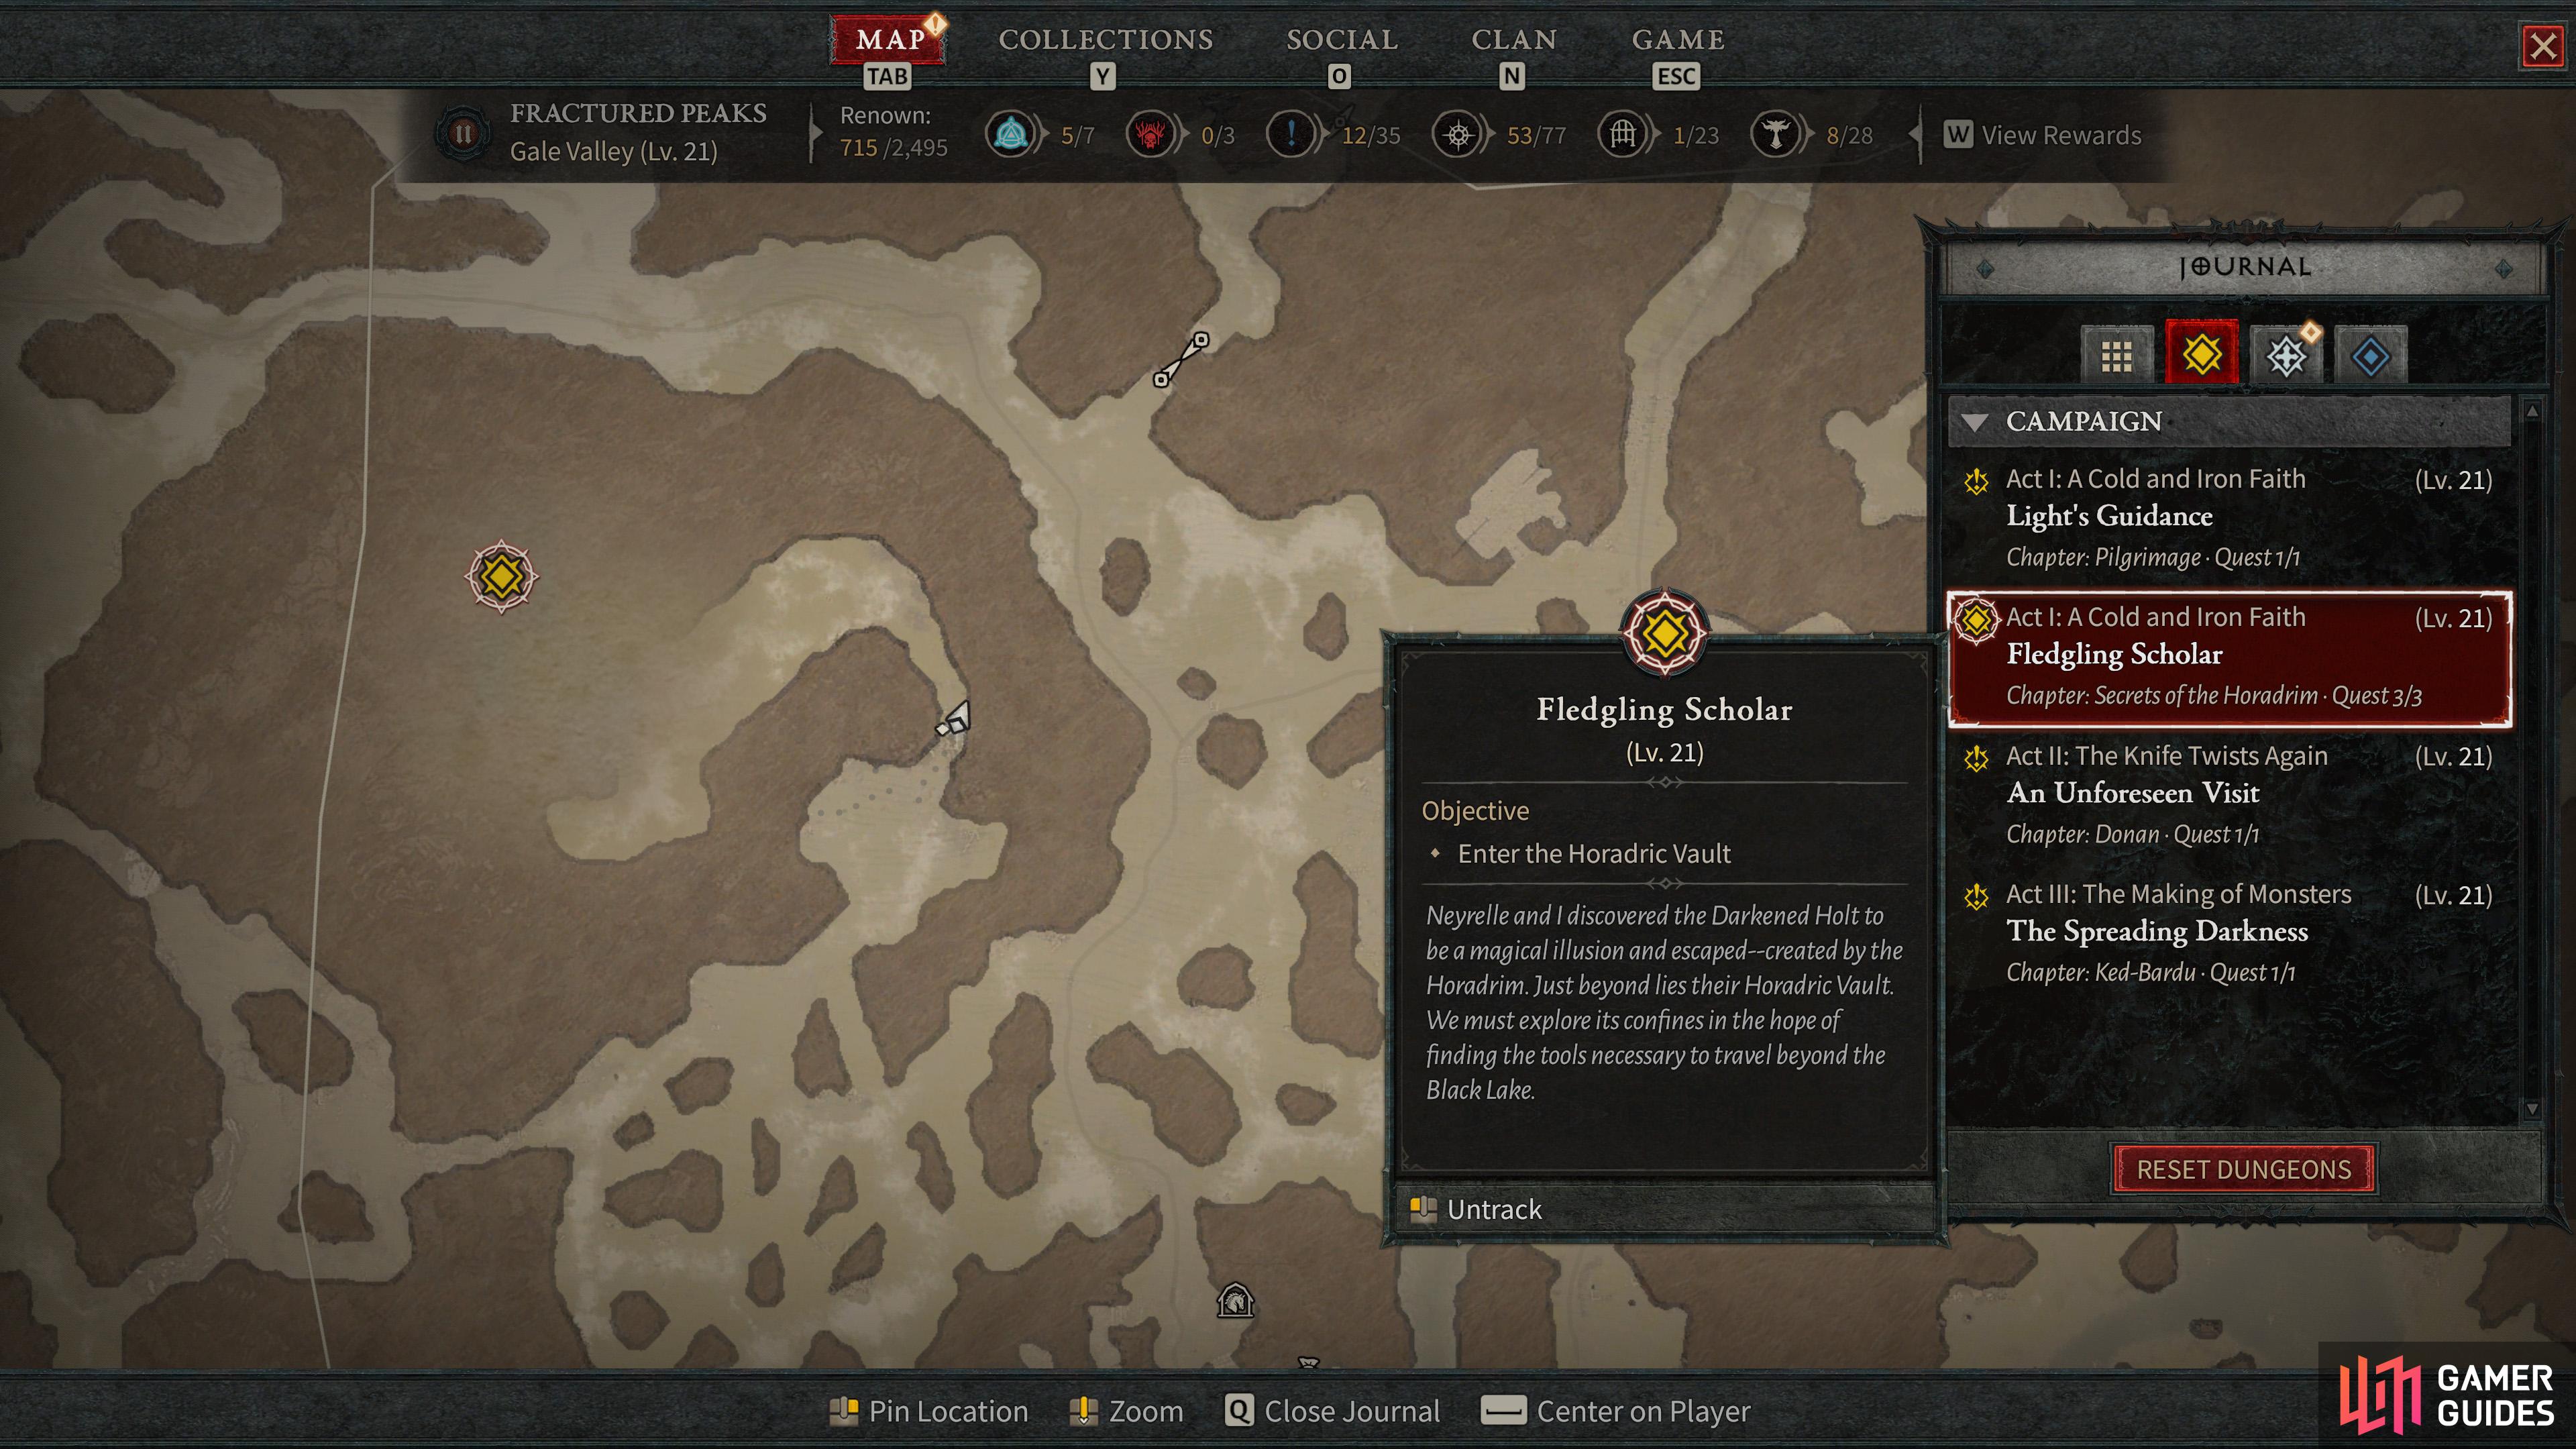Click the dungeons renown gate icon

tap(1623, 134)
